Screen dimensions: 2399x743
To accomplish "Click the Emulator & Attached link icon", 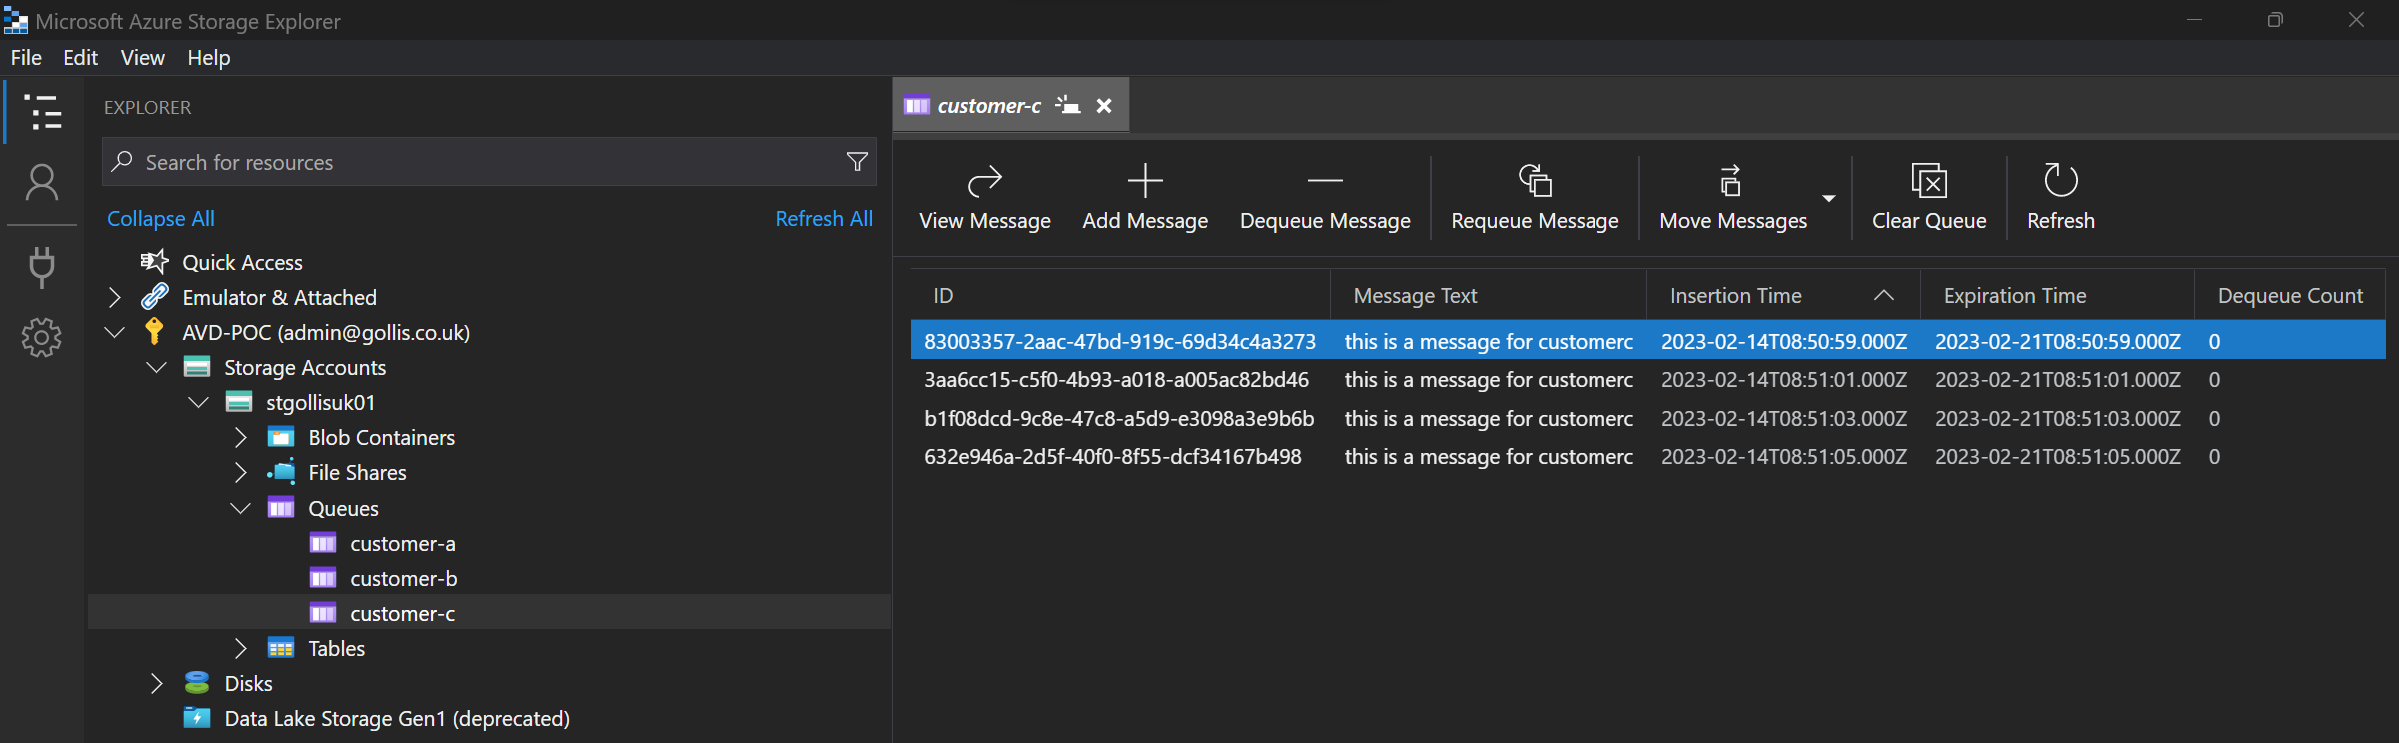I will [x=154, y=297].
